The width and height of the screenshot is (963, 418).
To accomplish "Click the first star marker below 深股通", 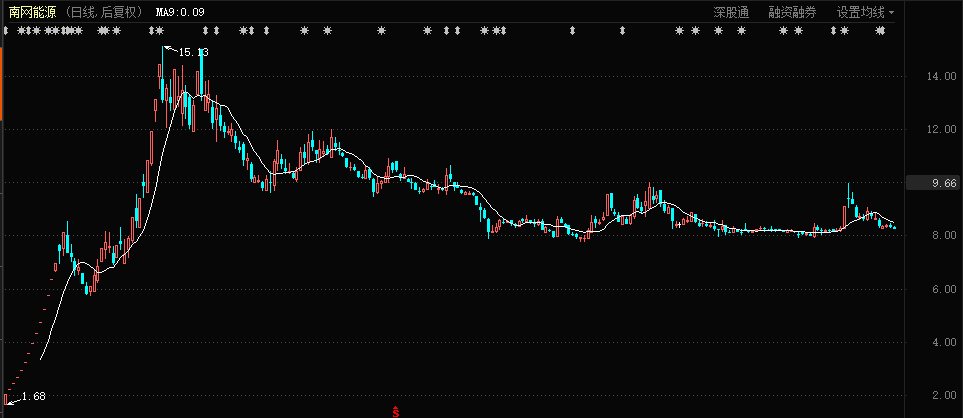I will 719,31.
